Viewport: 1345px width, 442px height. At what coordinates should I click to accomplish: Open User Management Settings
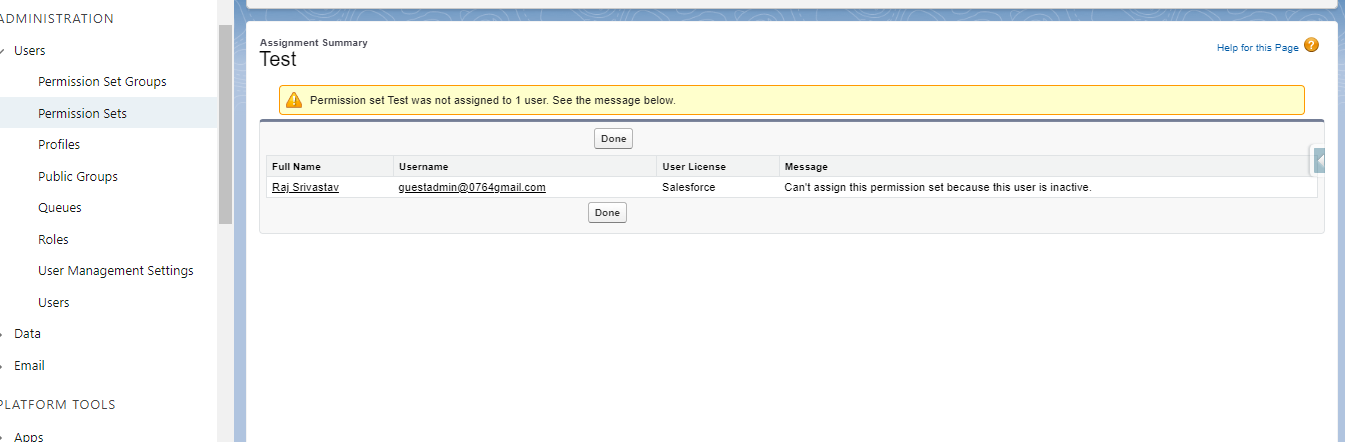(116, 271)
